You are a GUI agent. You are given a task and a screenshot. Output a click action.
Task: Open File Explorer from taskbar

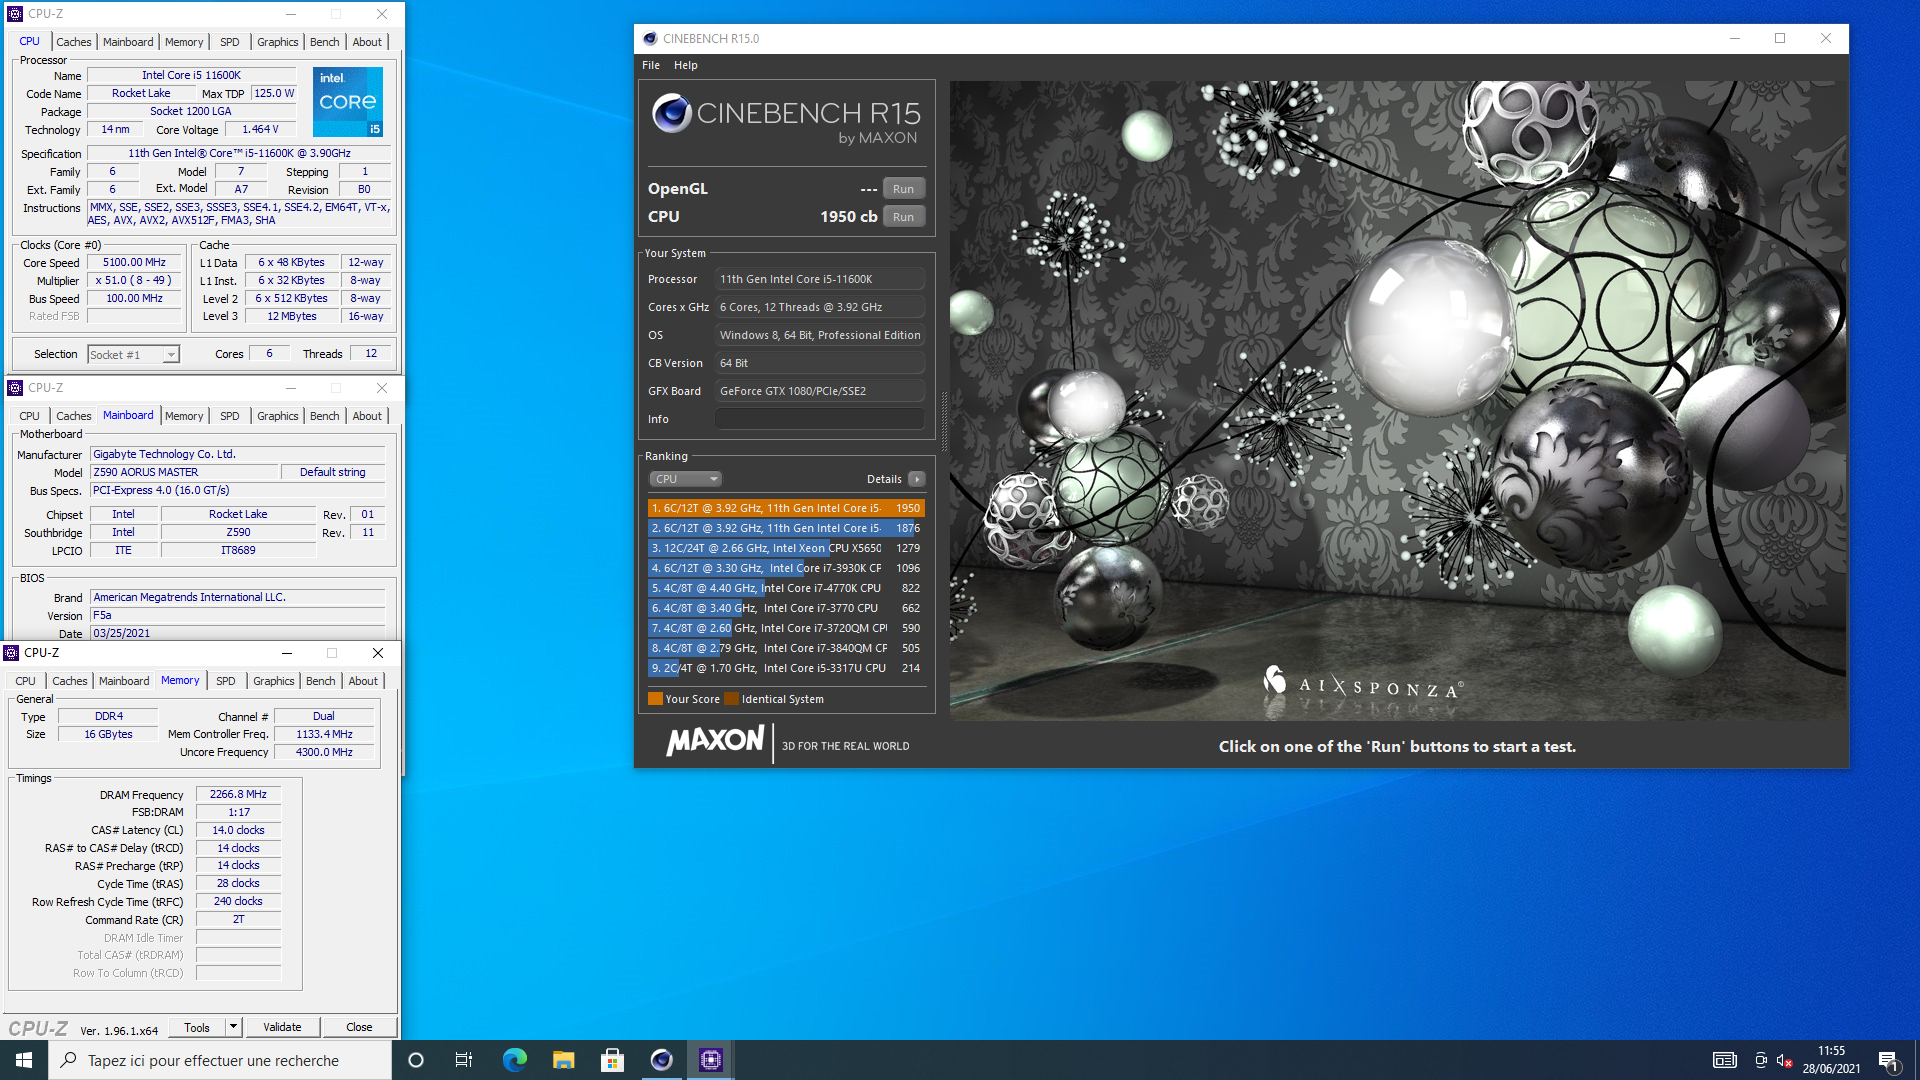[x=563, y=1060]
